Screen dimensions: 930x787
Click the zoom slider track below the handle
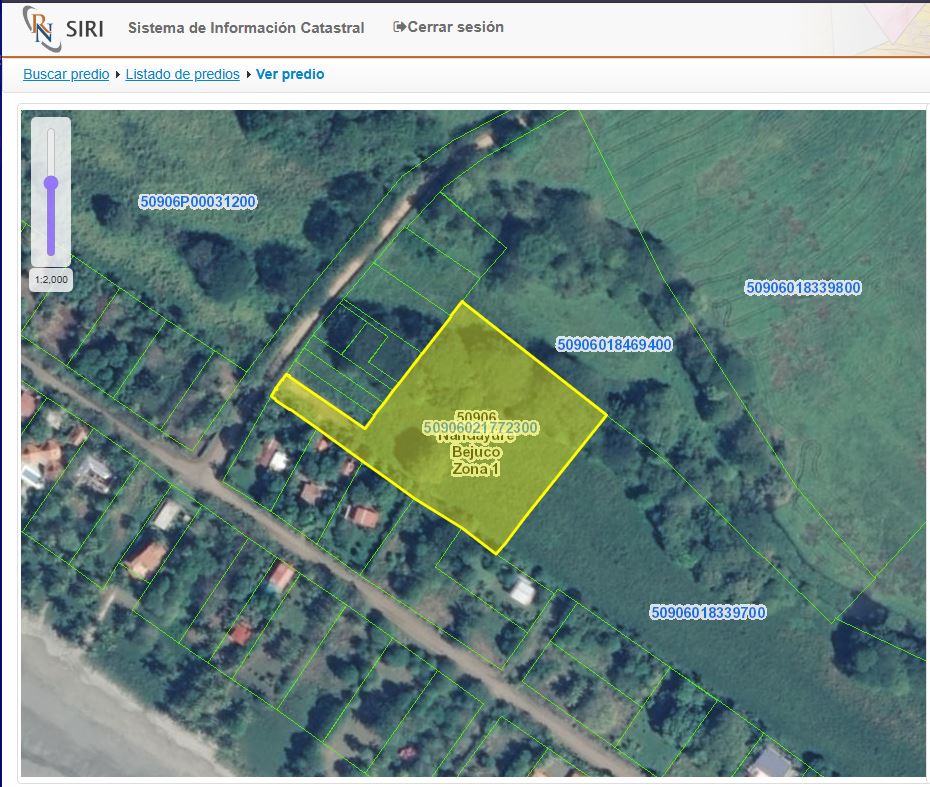pyautogui.click(x=51, y=230)
